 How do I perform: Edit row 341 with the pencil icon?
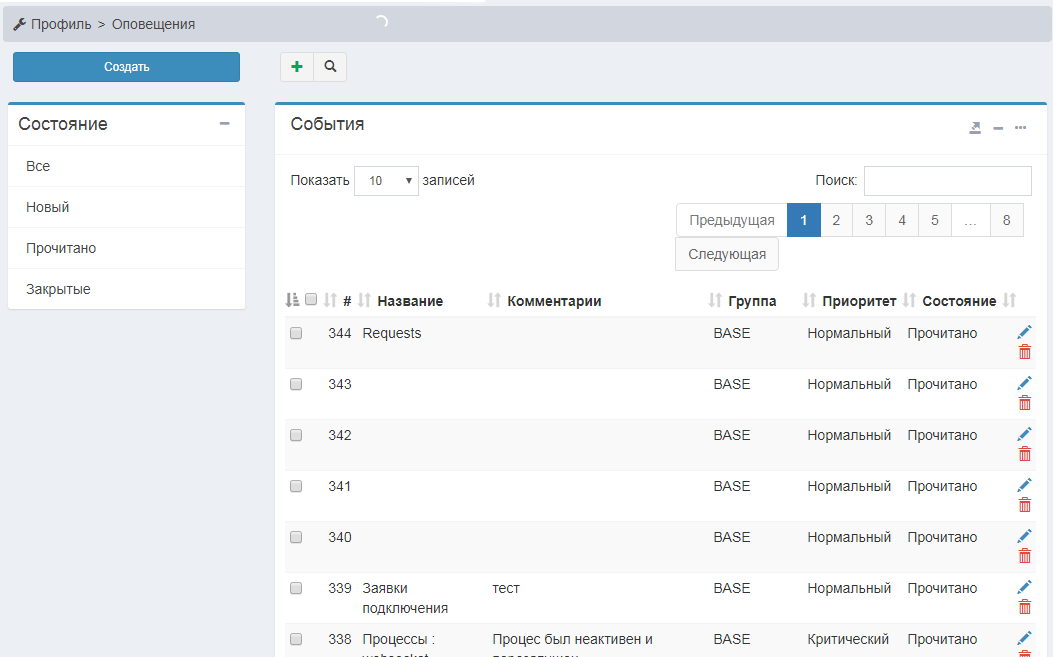(x=1024, y=485)
